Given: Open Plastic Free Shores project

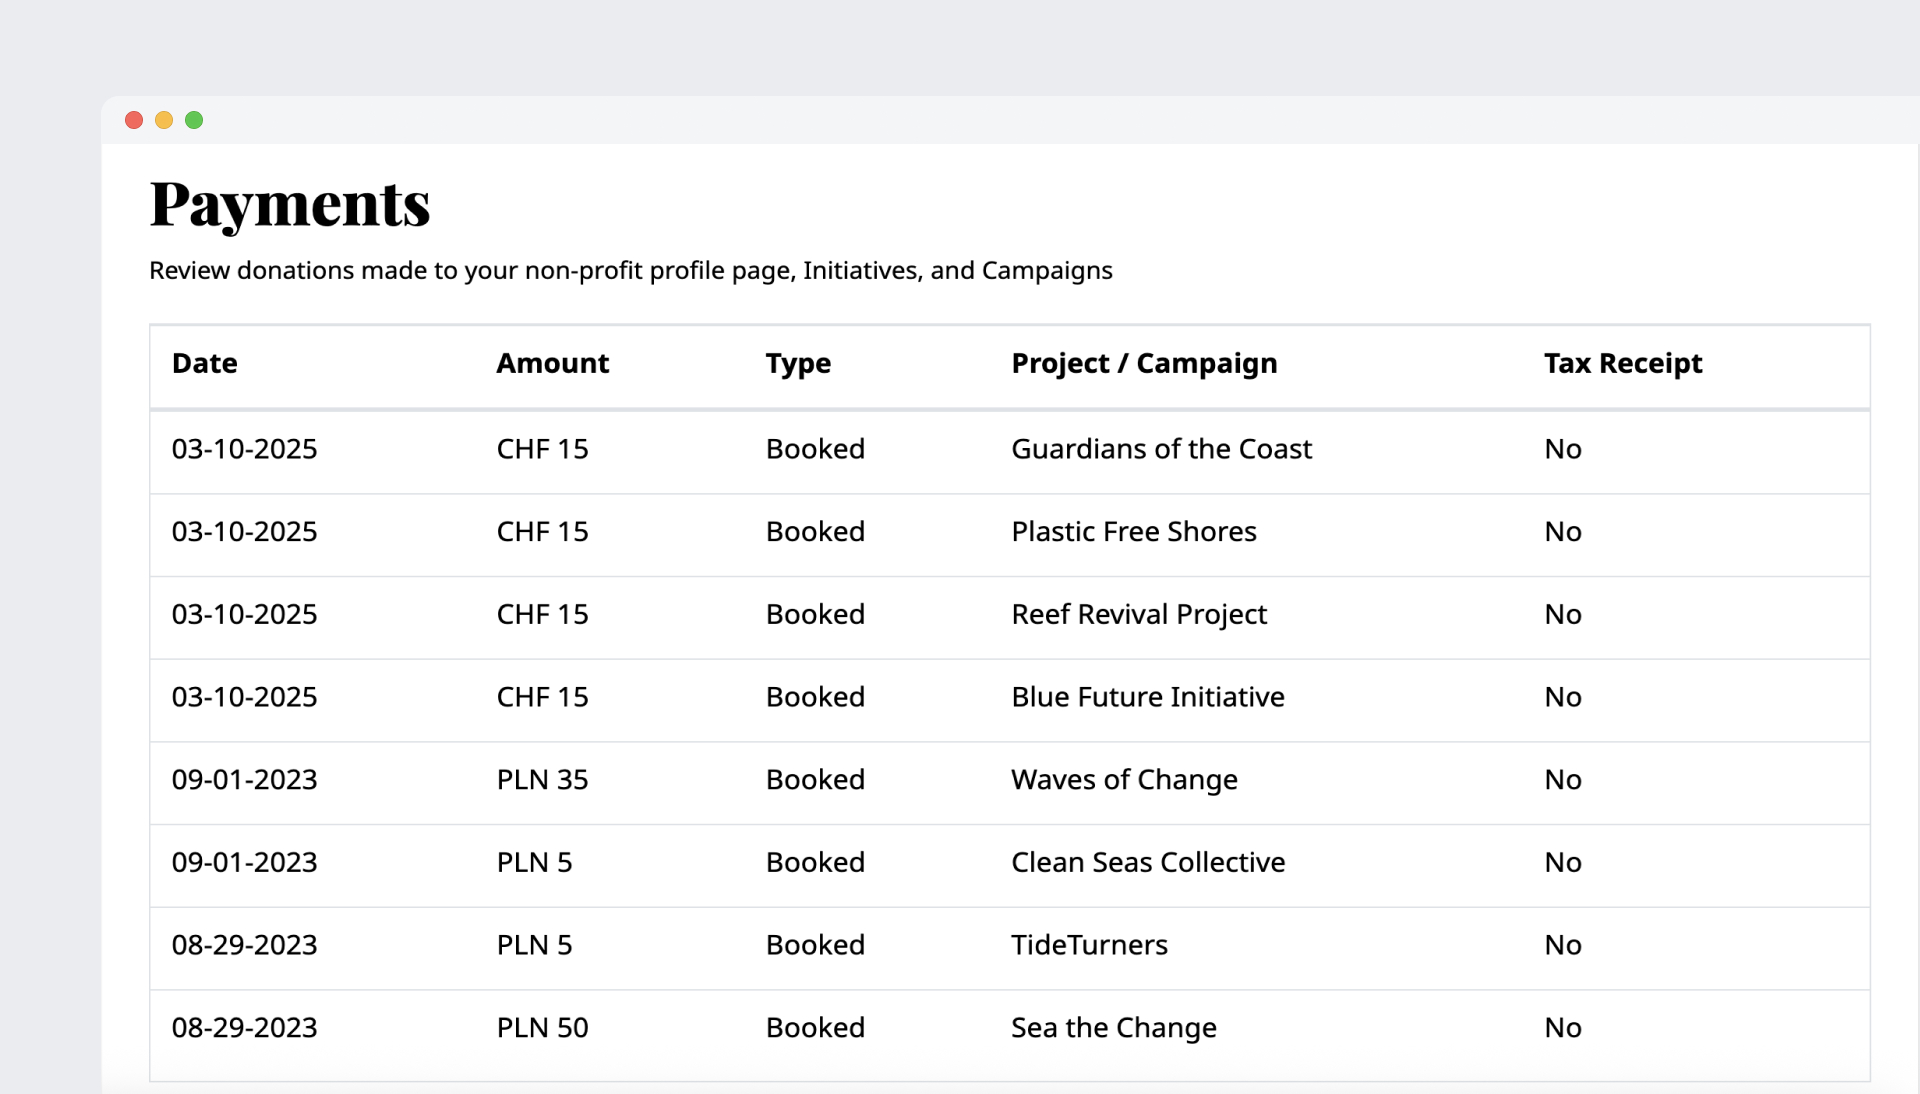Looking at the screenshot, I should tap(1133, 532).
